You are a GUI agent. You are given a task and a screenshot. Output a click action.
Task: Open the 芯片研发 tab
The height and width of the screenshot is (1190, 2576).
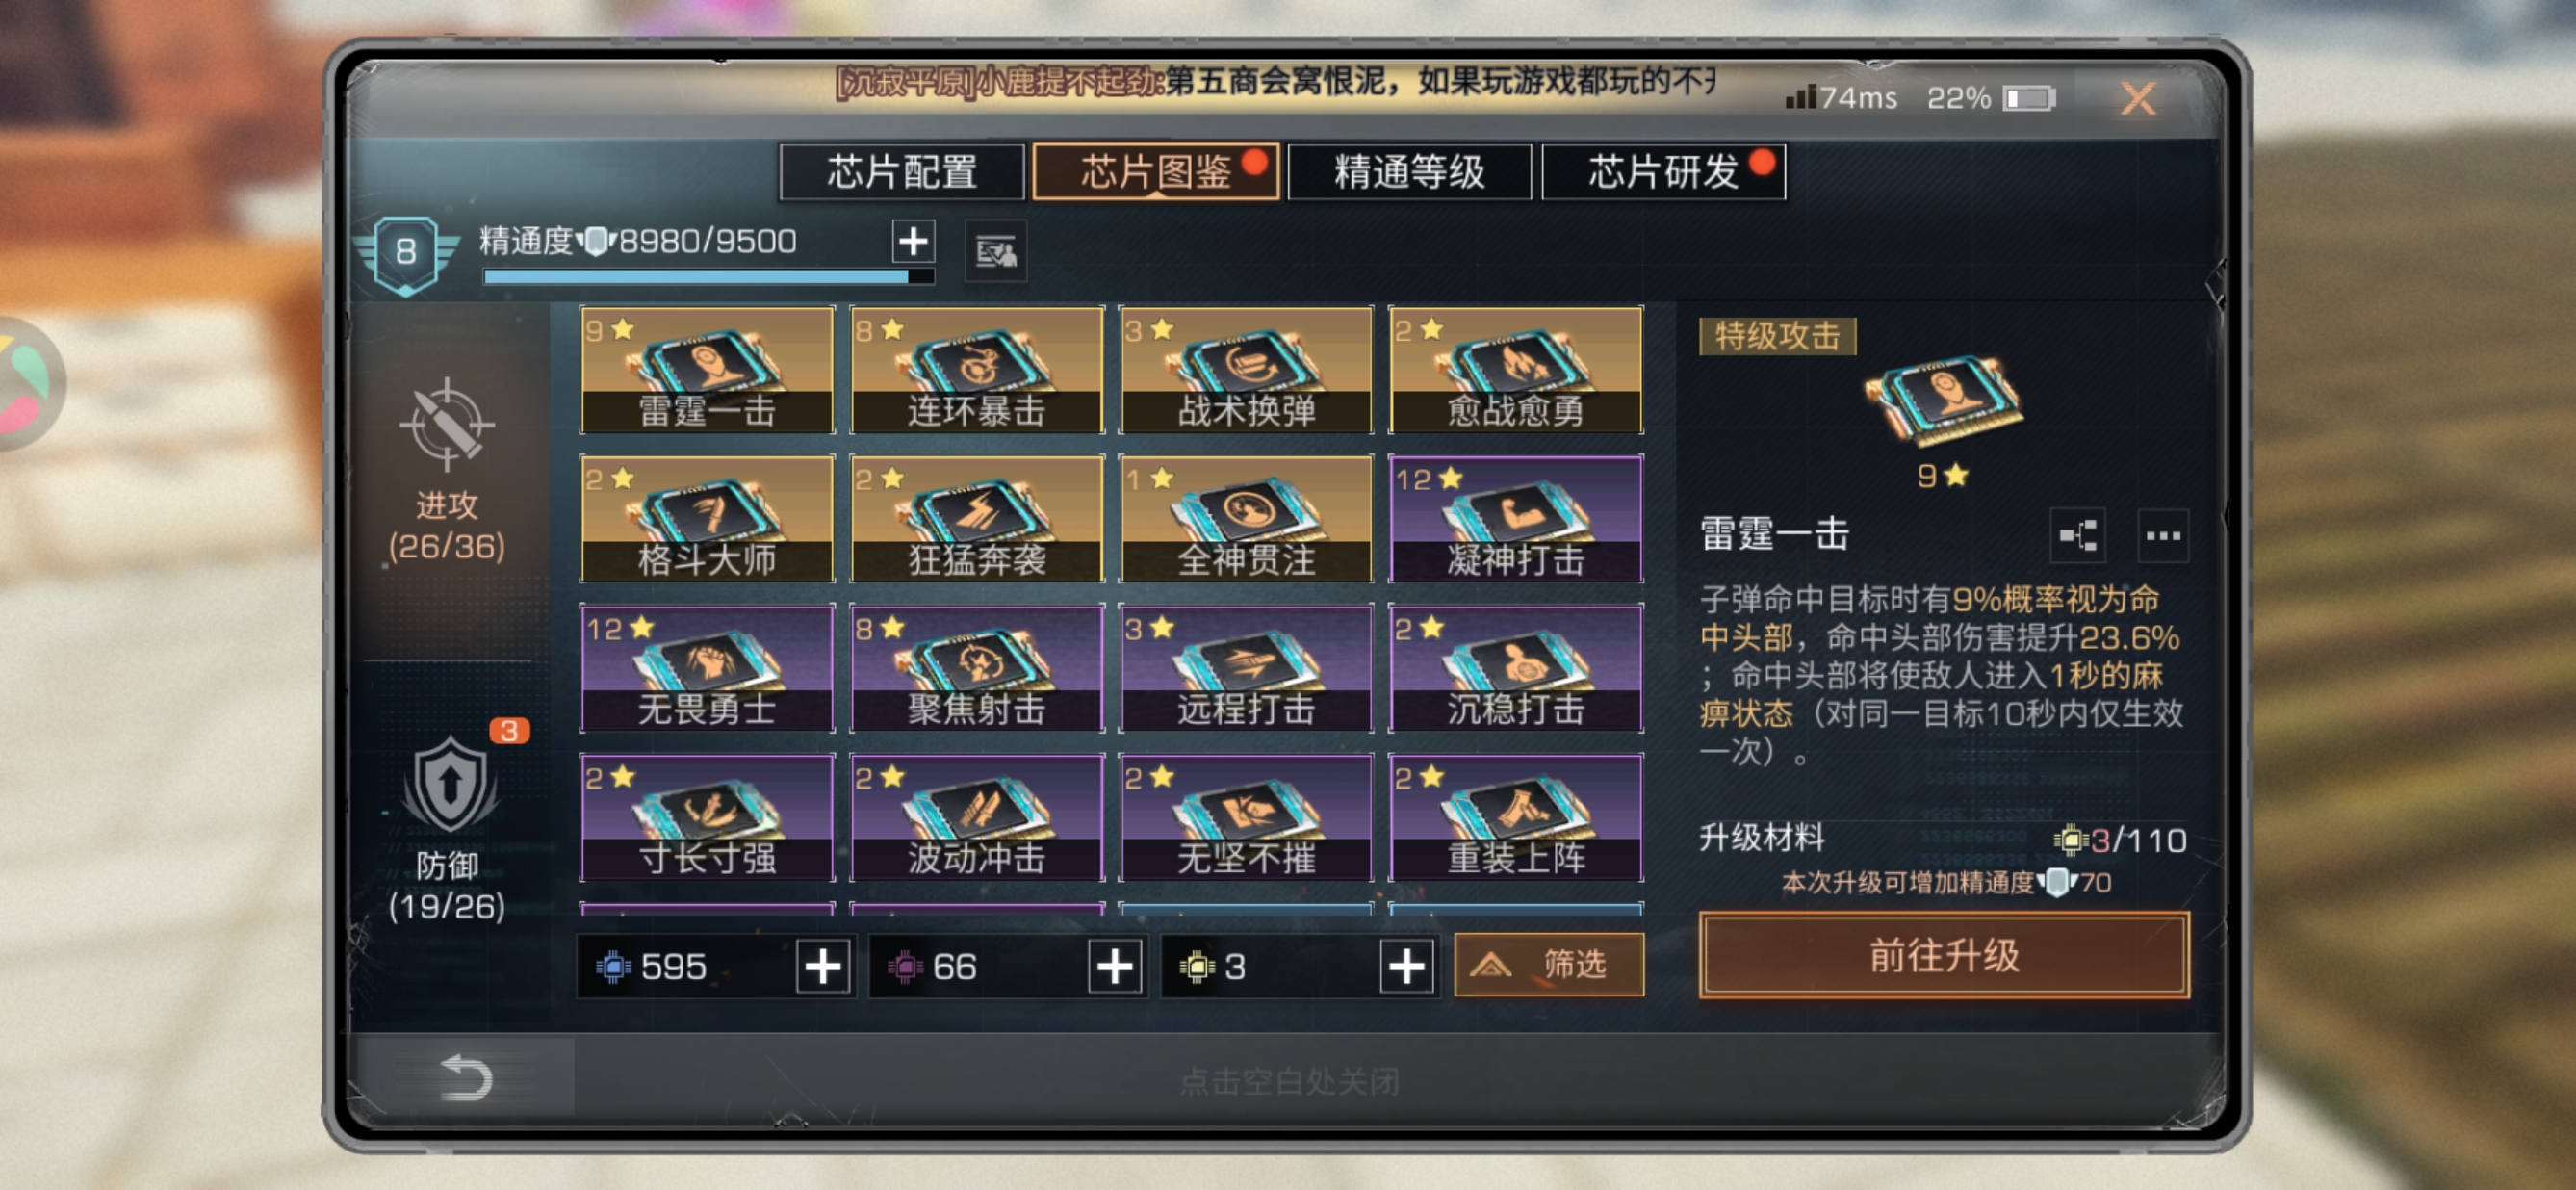1663,172
